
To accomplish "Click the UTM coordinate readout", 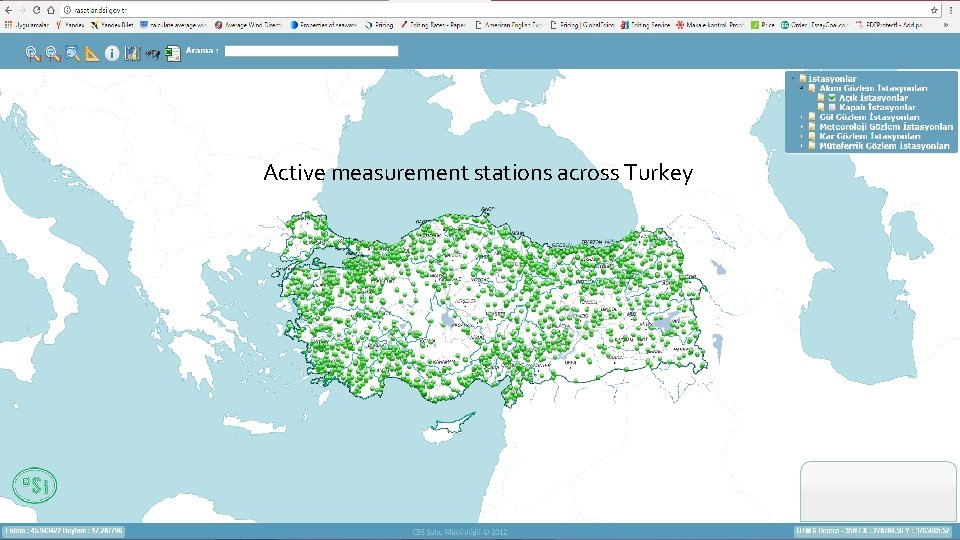I will click(x=873, y=531).
